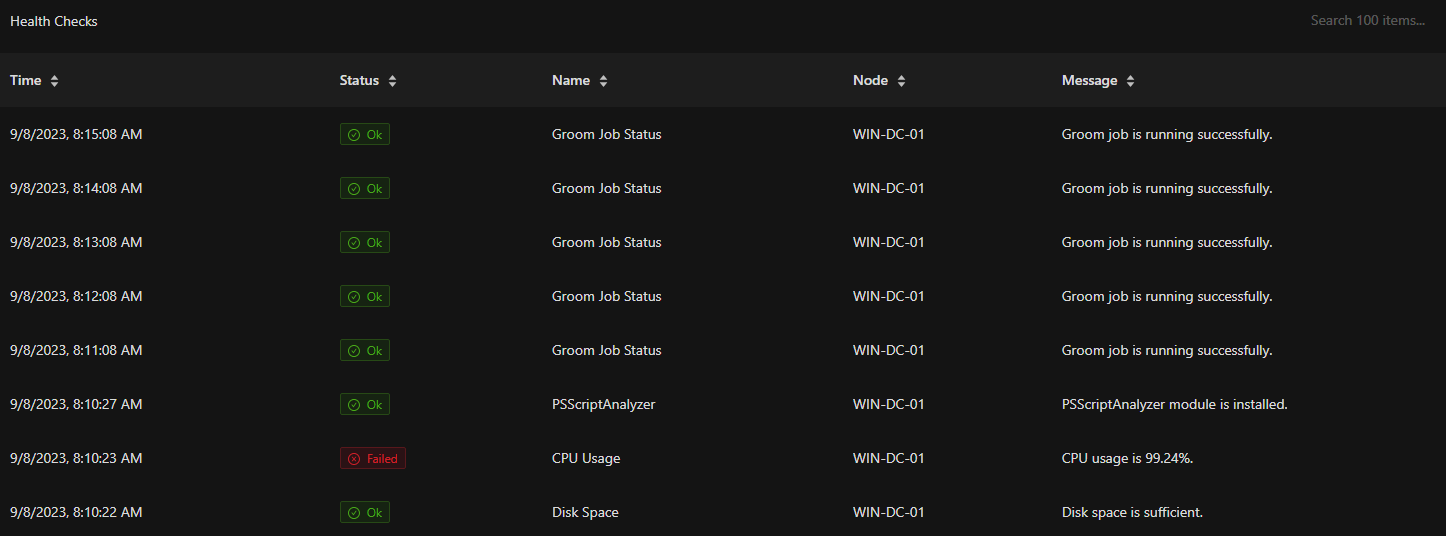Click the Message column header label
1446x536 pixels.
[1089, 80]
